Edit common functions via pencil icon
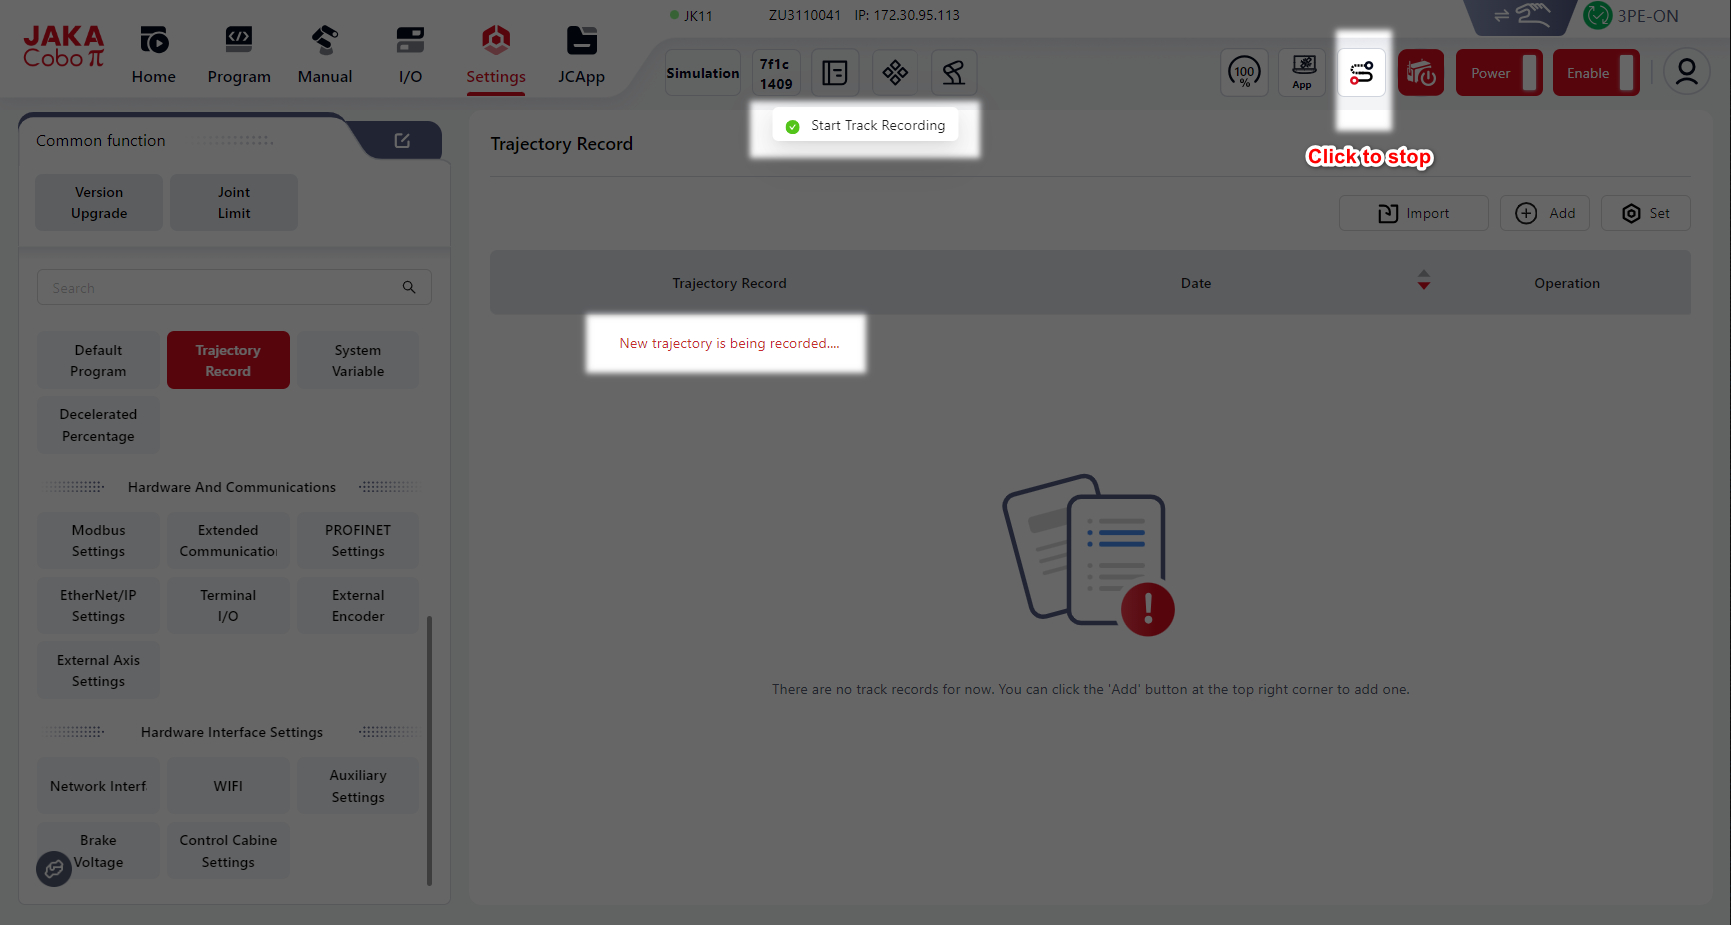The height and width of the screenshot is (925, 1731). [x=402, y=141]
